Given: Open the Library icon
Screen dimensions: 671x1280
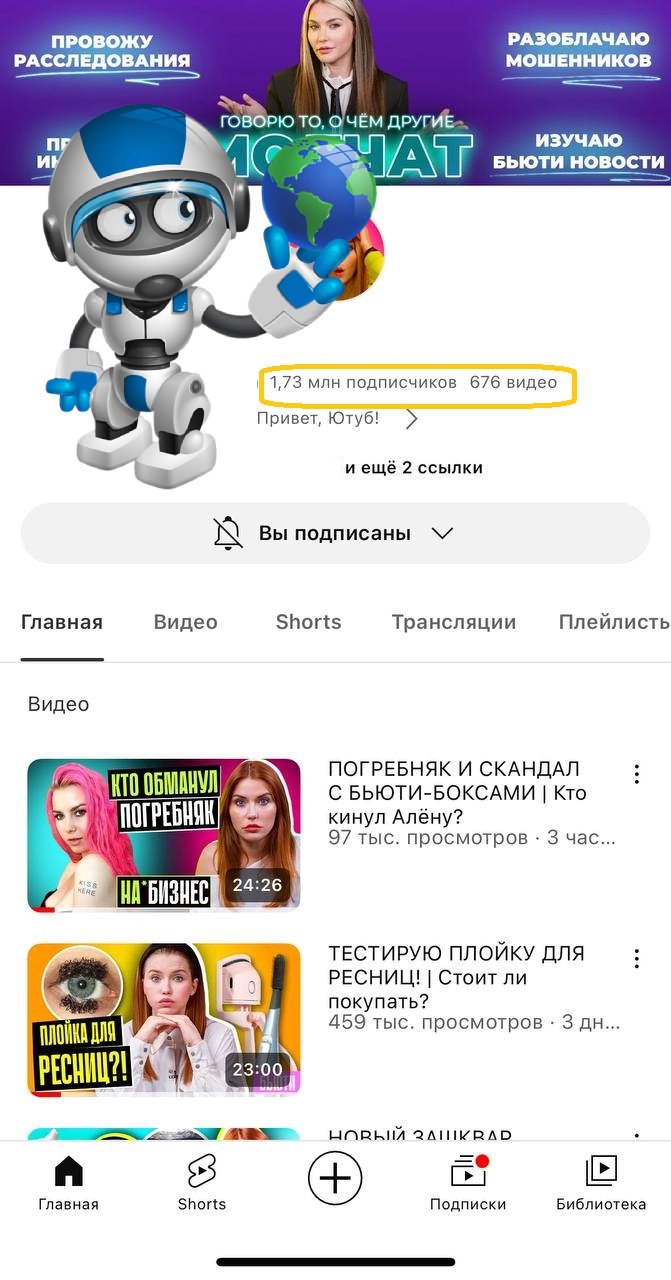Looking at the screenshot, I should (x=601, y=1171).
